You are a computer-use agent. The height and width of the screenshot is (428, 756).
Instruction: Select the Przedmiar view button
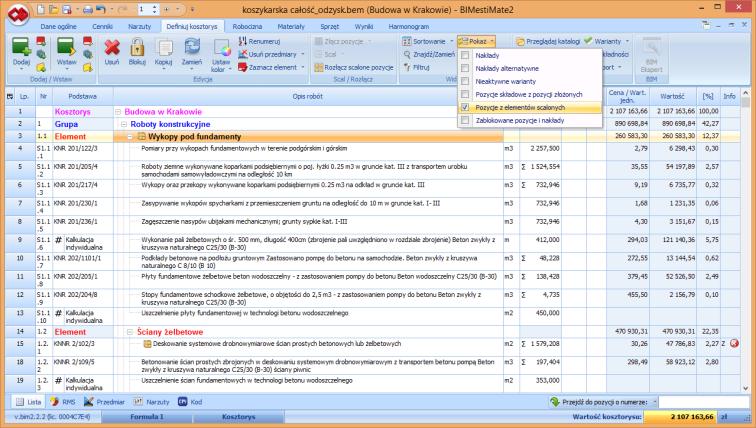tap(104, 401)
